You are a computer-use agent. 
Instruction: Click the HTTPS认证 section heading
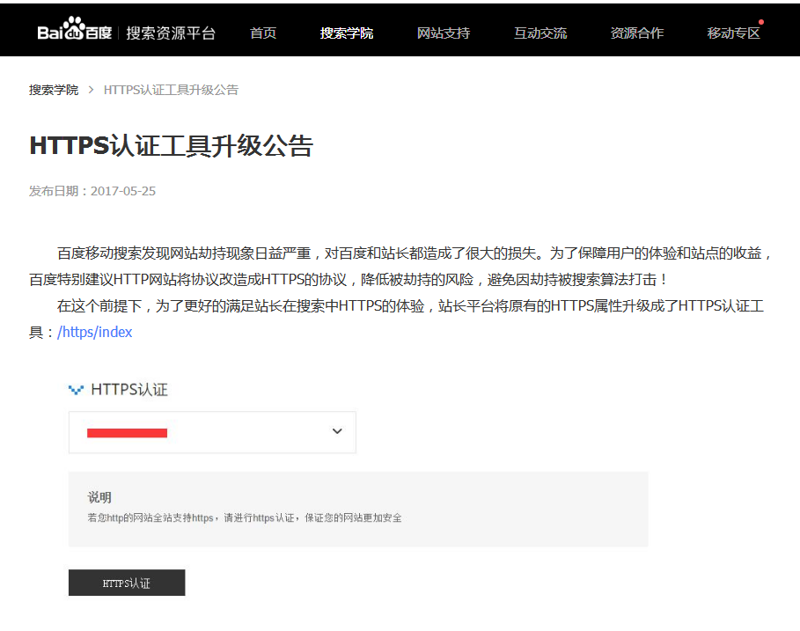click(129, 390)
